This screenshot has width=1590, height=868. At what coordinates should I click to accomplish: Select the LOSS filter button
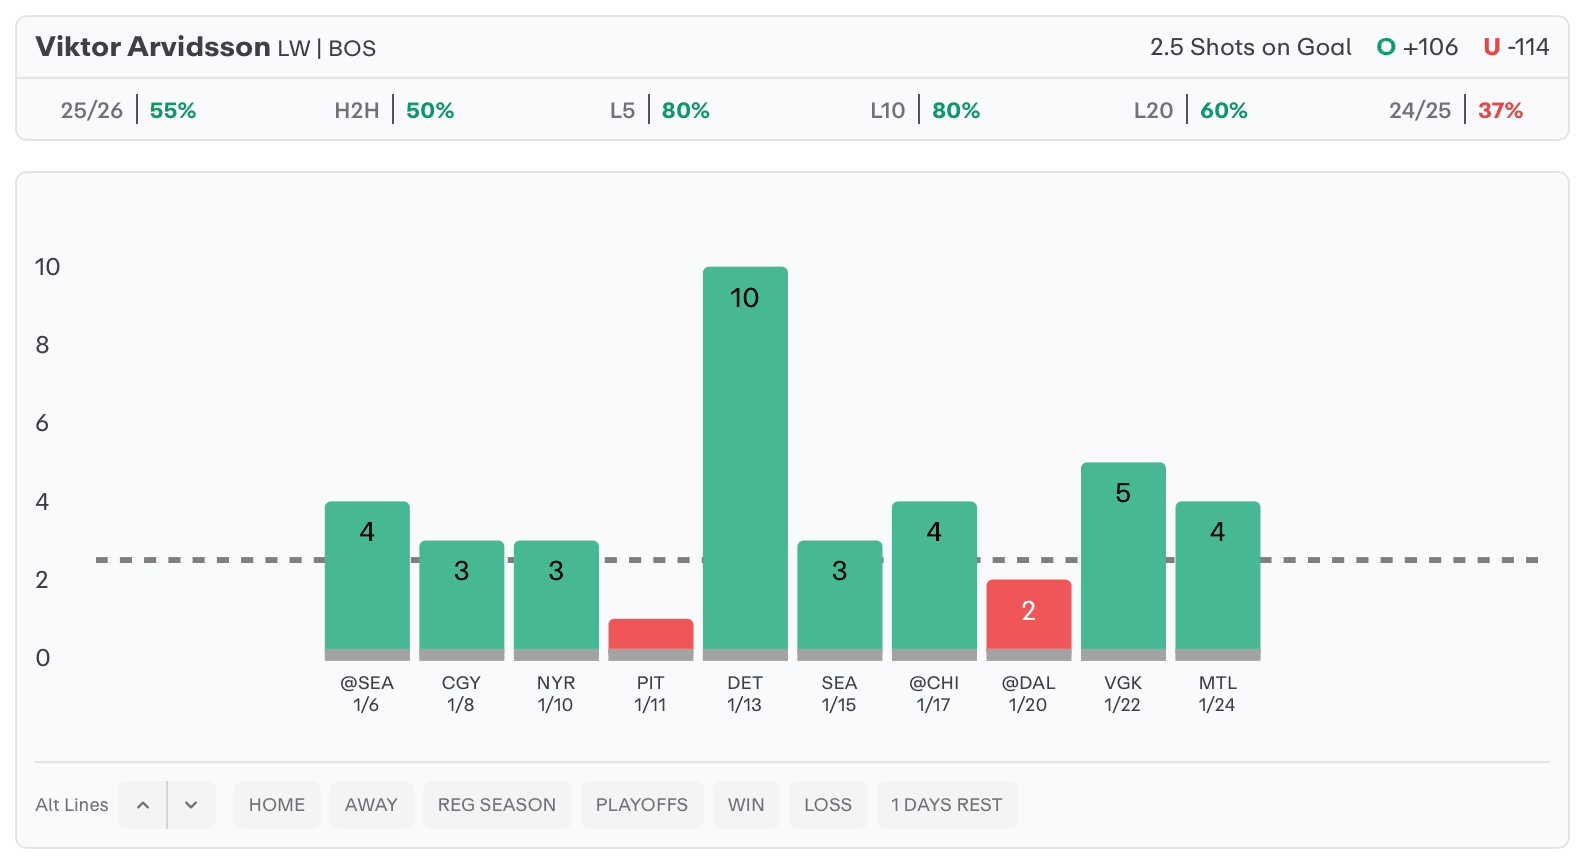click(x=828, y=805)
